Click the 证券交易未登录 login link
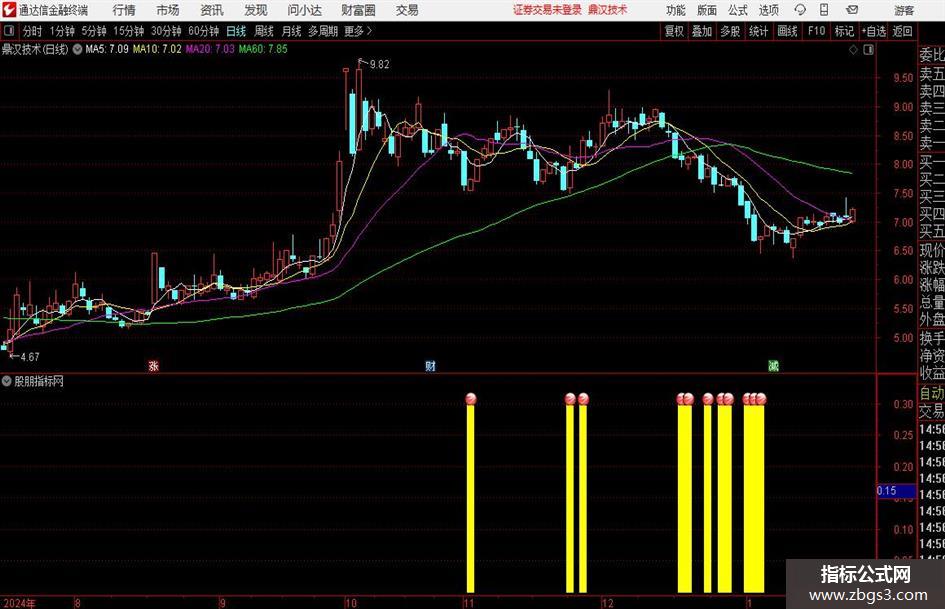This screenshot has height=609, width=945. 547,10
